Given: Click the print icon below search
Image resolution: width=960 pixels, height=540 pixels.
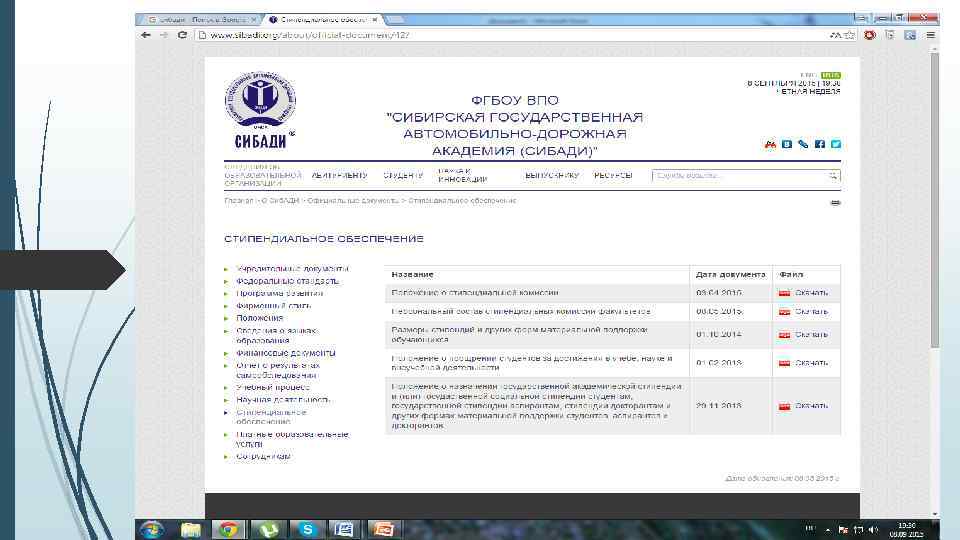Looking at the screenshot, I should [x=835, y=203].
